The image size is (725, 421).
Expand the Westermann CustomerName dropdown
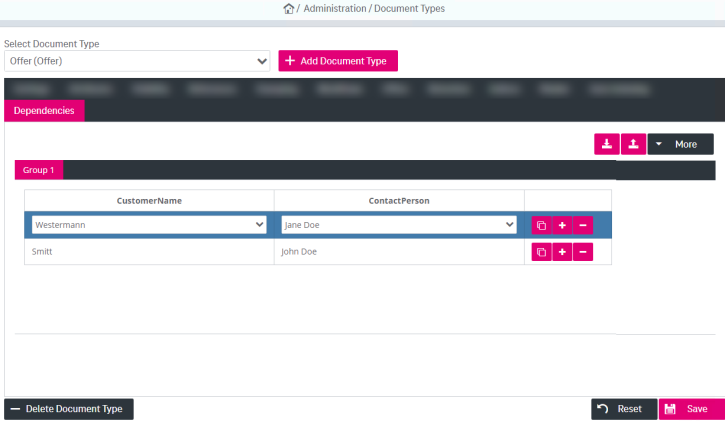[x=149, y=225]
